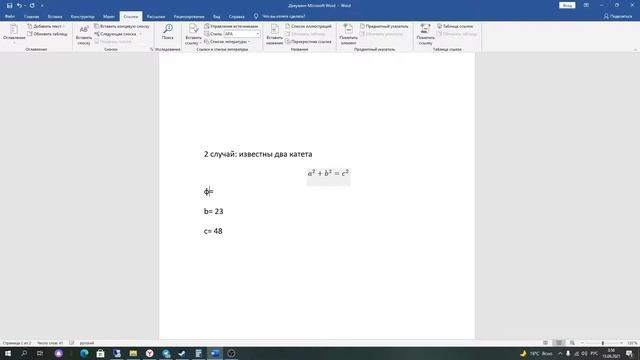Viewport: 640px width, 360px height.
Task: Switch to the Макет tab
Action: pos(109,17)
